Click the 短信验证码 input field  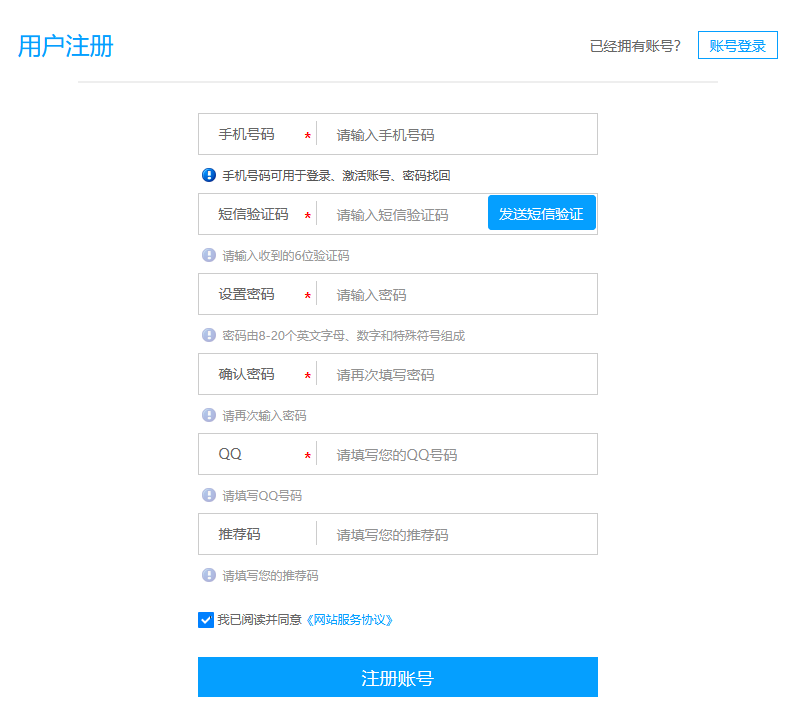pos(405,215)
